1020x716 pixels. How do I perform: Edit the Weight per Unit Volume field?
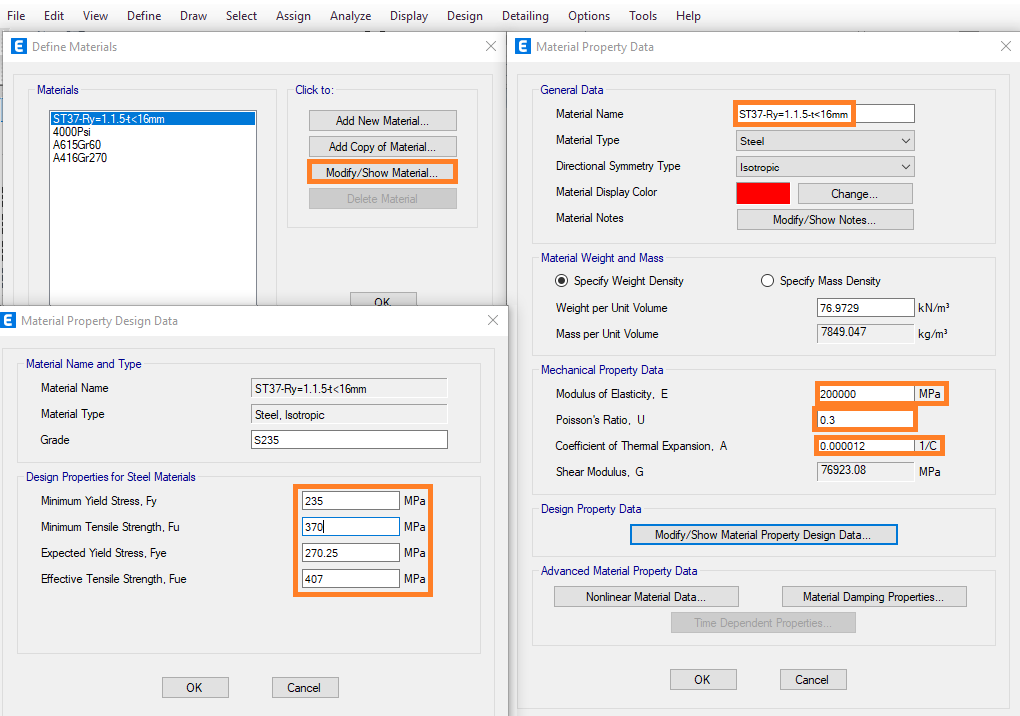pos(865,308)
